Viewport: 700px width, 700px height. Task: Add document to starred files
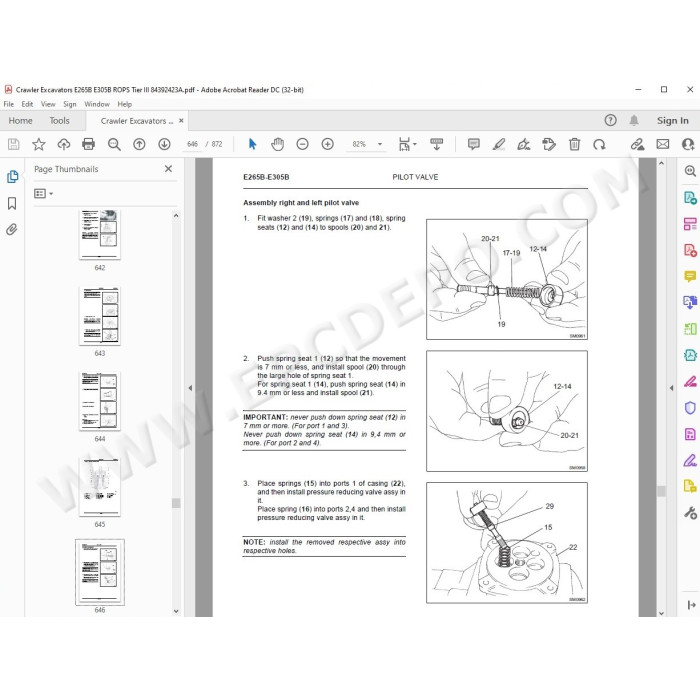coord(39,144)
